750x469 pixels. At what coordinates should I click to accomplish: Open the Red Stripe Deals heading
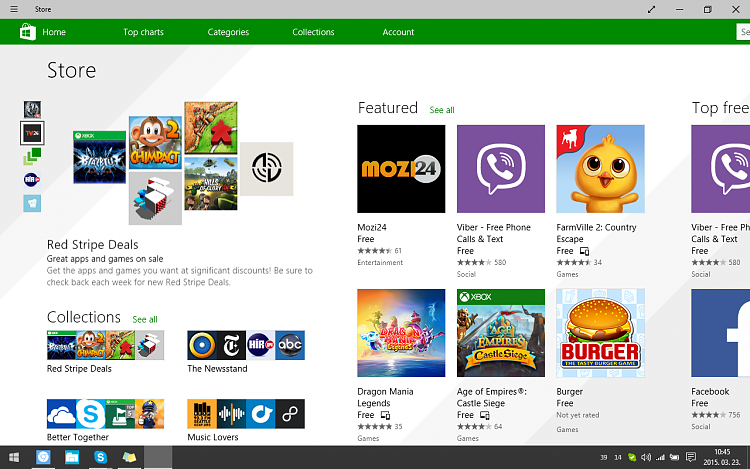pyautogui.click(x=93, y=244)
